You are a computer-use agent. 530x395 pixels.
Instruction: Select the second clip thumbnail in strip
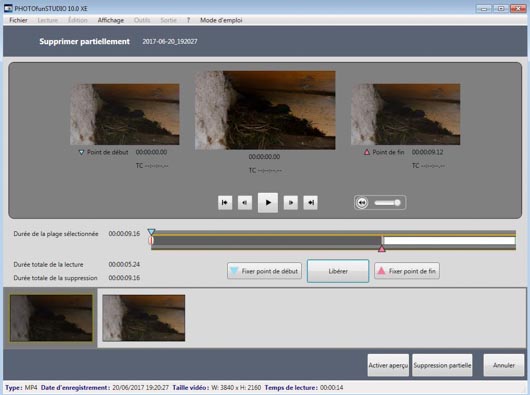coord(144,318)
